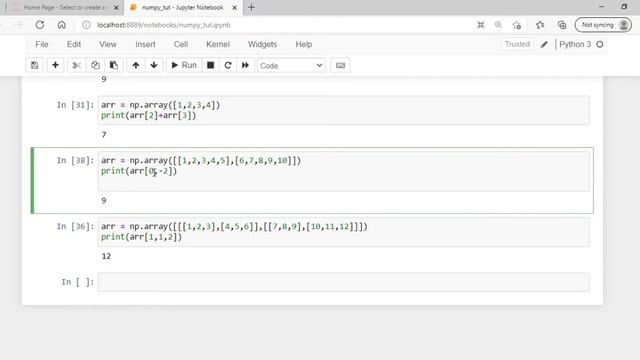
Task: Click the Python 3 kernel name
Action: coord(575,44)
